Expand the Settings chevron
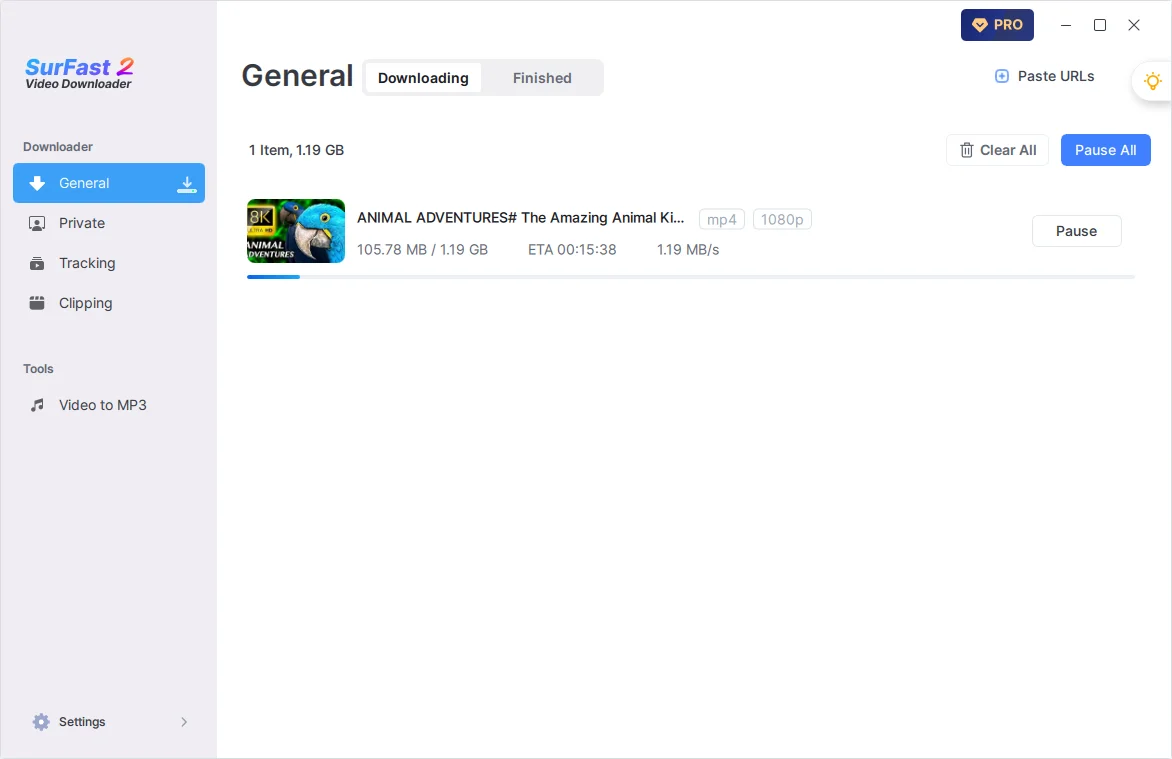The image size is (1172, 759). [183, 721]
